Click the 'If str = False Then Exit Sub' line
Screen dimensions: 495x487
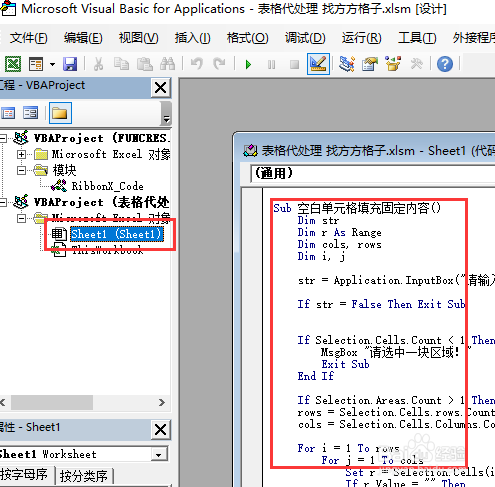tap(381, 304)
